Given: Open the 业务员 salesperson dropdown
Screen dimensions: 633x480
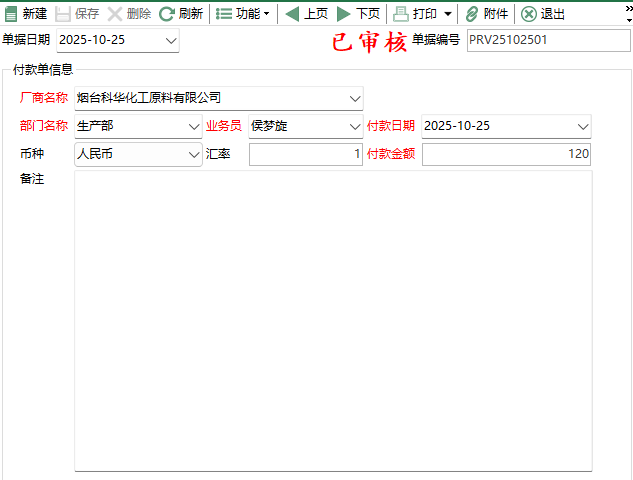Looking at the screenshot, I should pyautogui.click(x=354, y=127).
